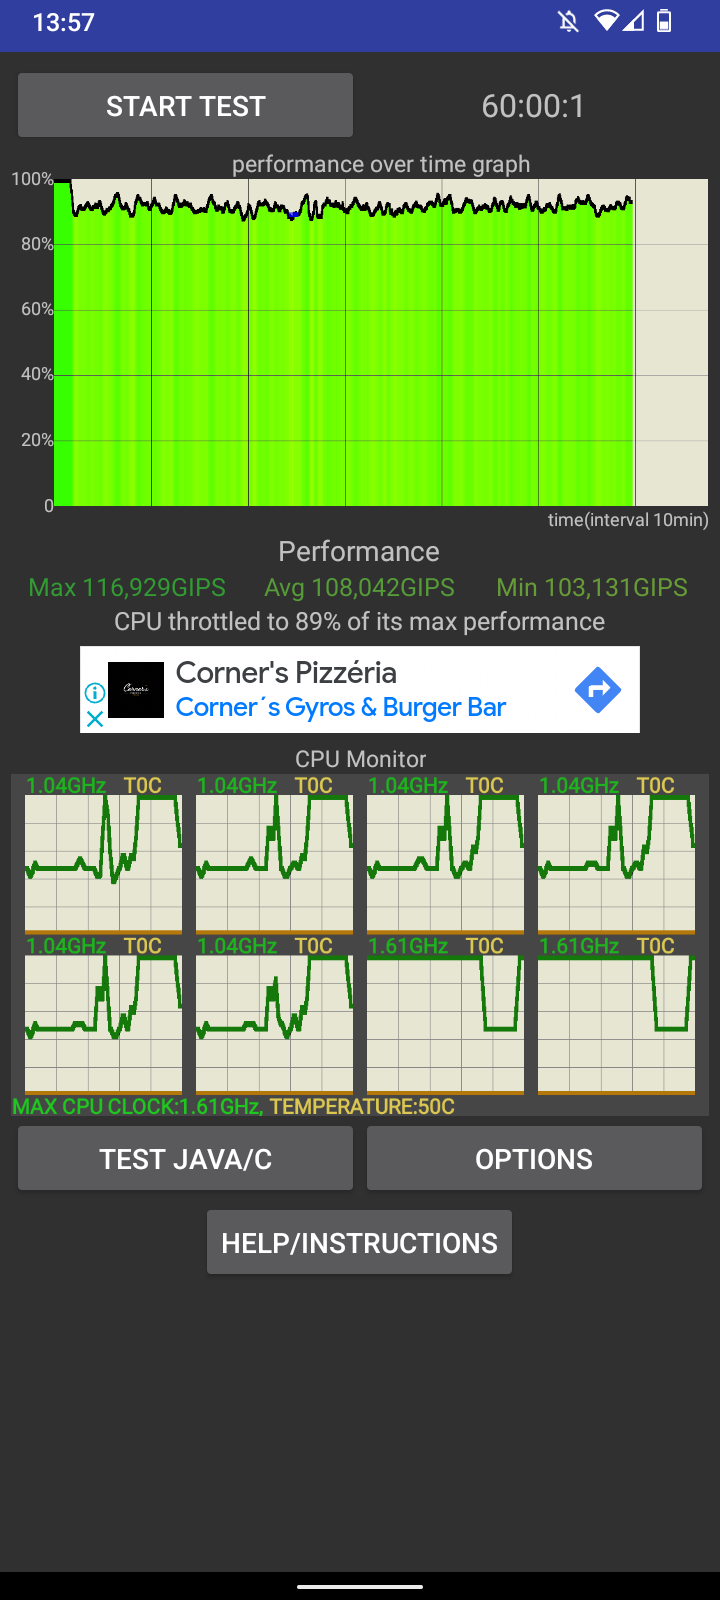Tap the muted notifications bell icon

click(x=568, y=21)
